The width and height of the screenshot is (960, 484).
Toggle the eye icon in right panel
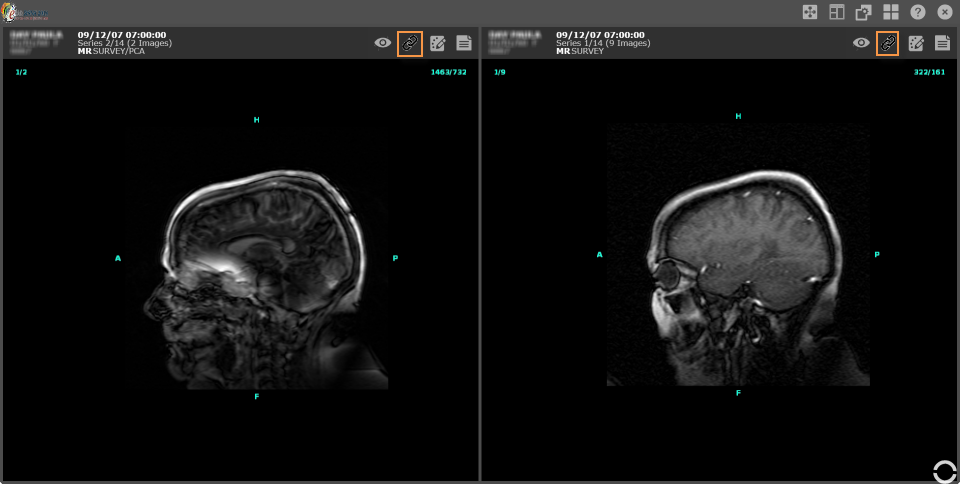(x=860, y=43)
